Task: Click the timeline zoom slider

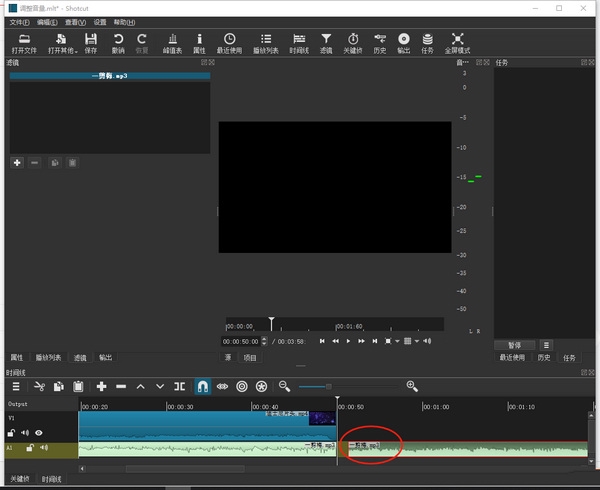Action: [x=328, y=386]
